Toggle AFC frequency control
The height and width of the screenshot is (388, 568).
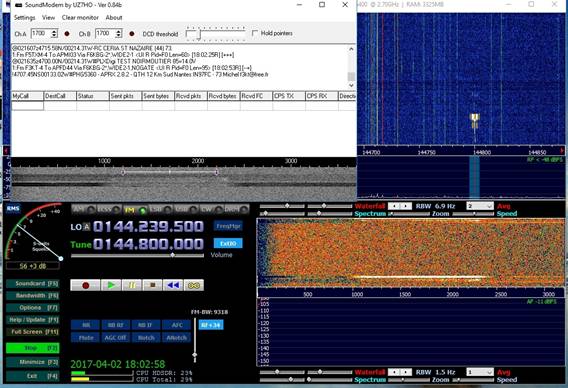tap(176, 325)
